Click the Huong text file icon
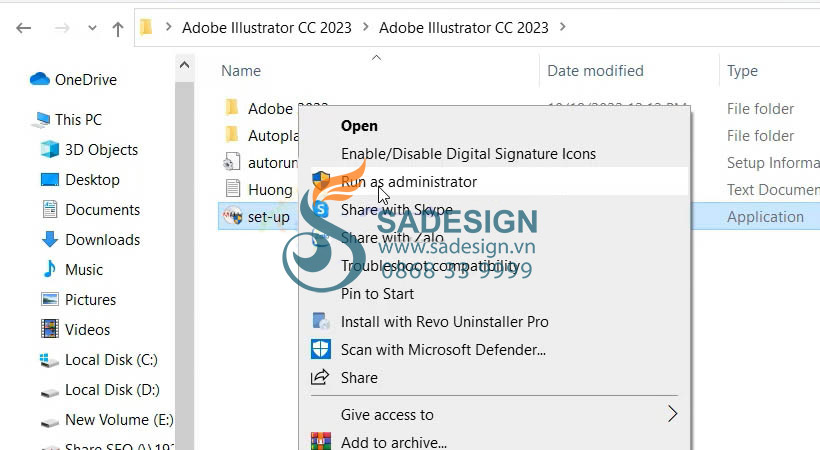Image resolution: width=820 pixels, height=450 pixels. (x=233, y=189)
